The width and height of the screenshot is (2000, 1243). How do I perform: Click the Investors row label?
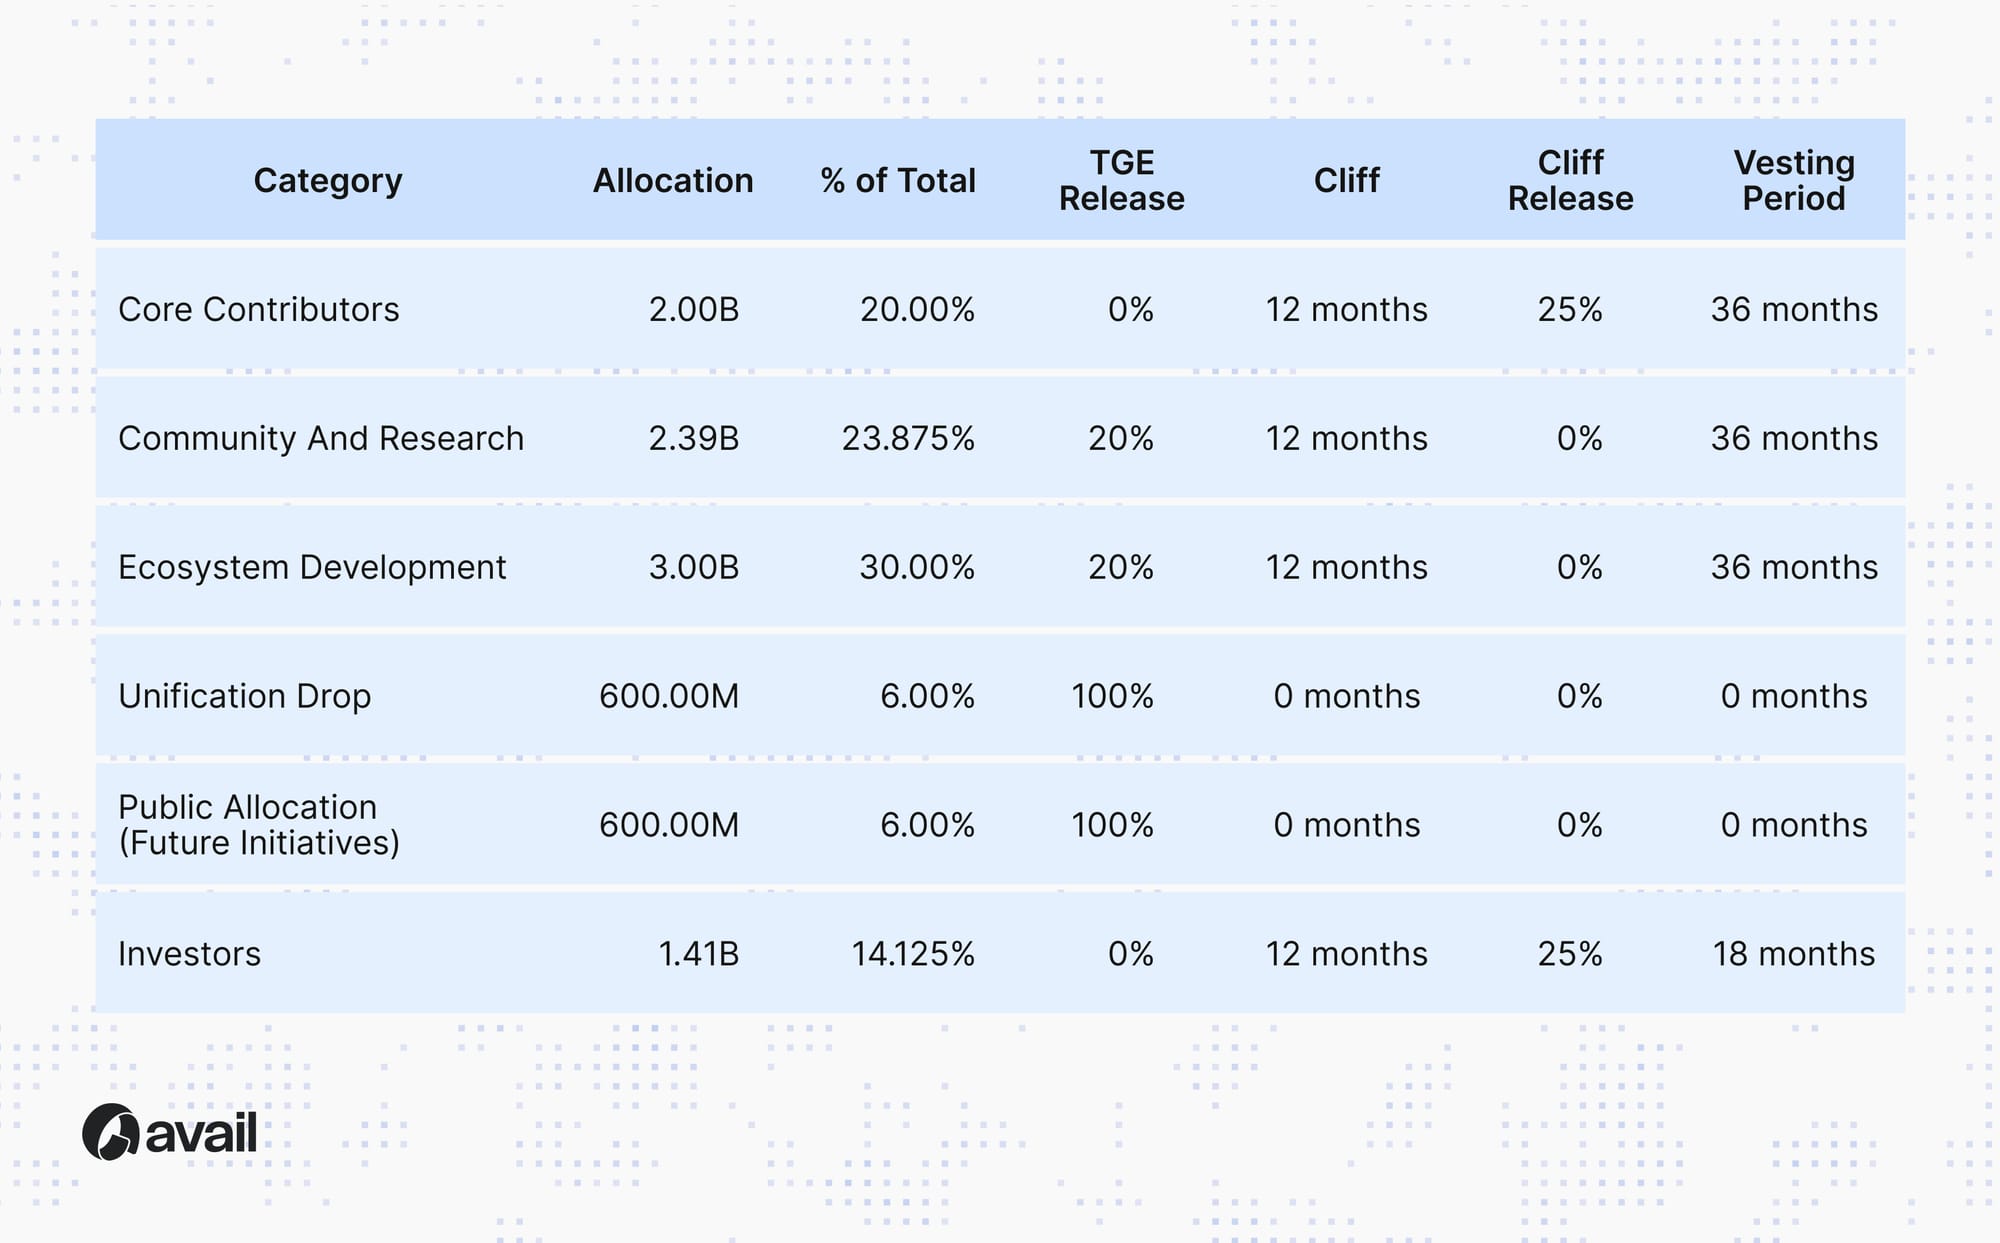click(190, 954)
